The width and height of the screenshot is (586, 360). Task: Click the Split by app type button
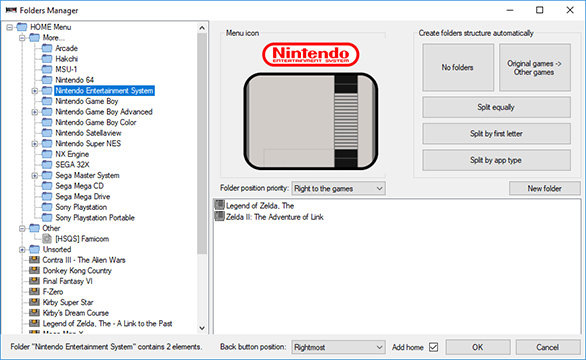pyautogui.click(x=496, y=160)
